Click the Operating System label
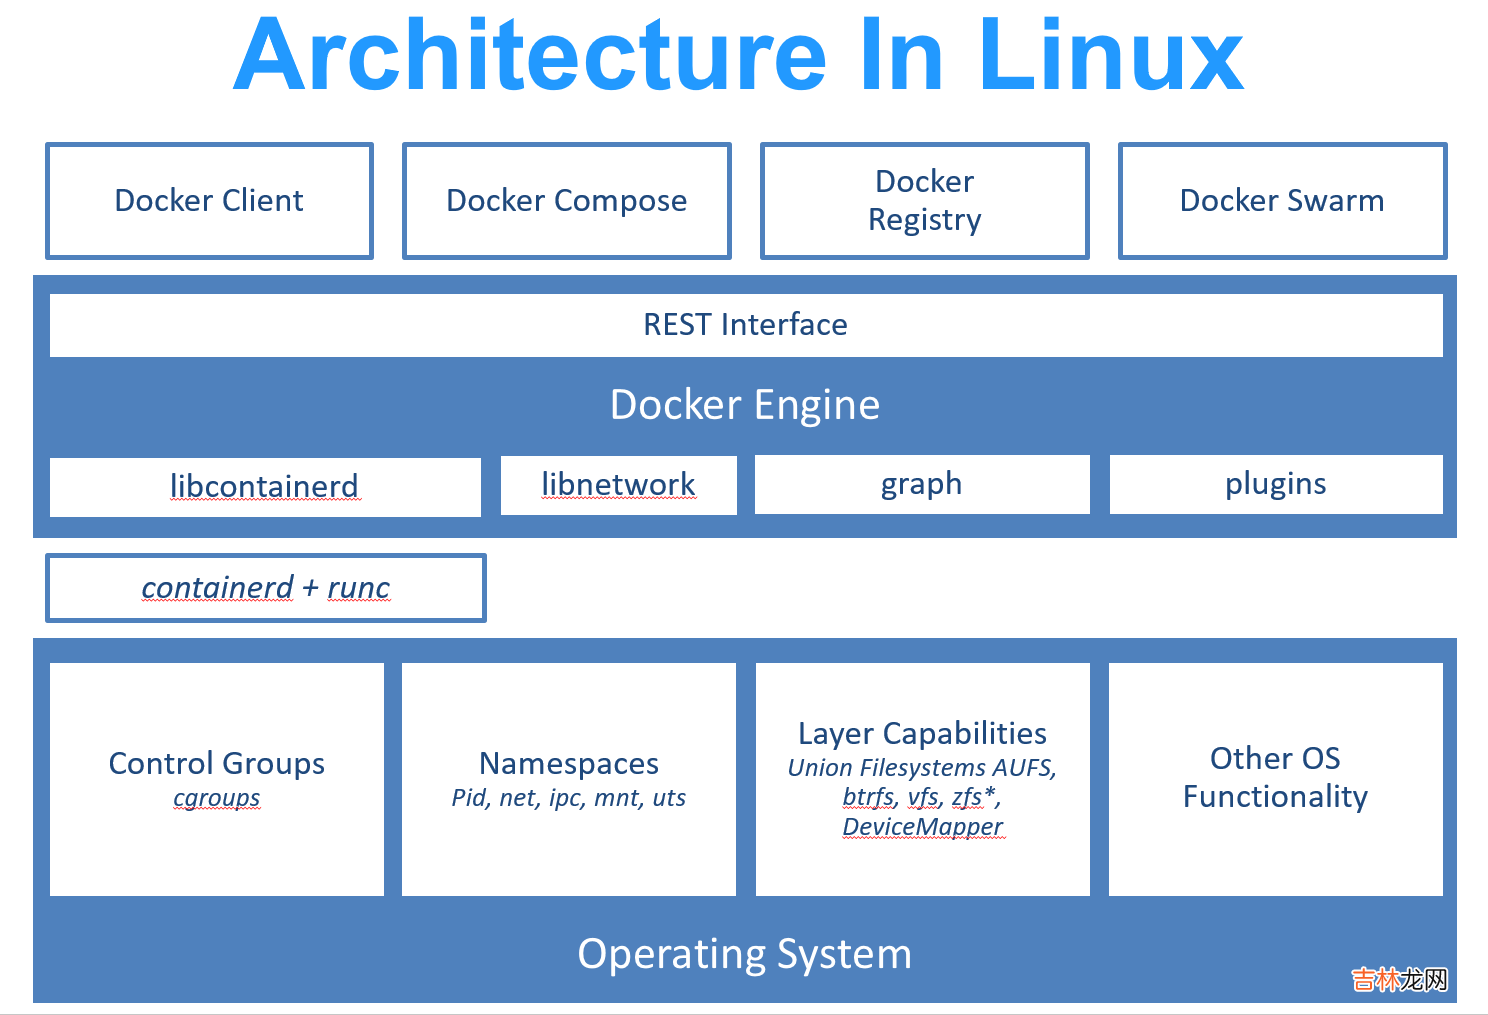Screen dimensions: 1488x1015 click(x=745, y=954)
